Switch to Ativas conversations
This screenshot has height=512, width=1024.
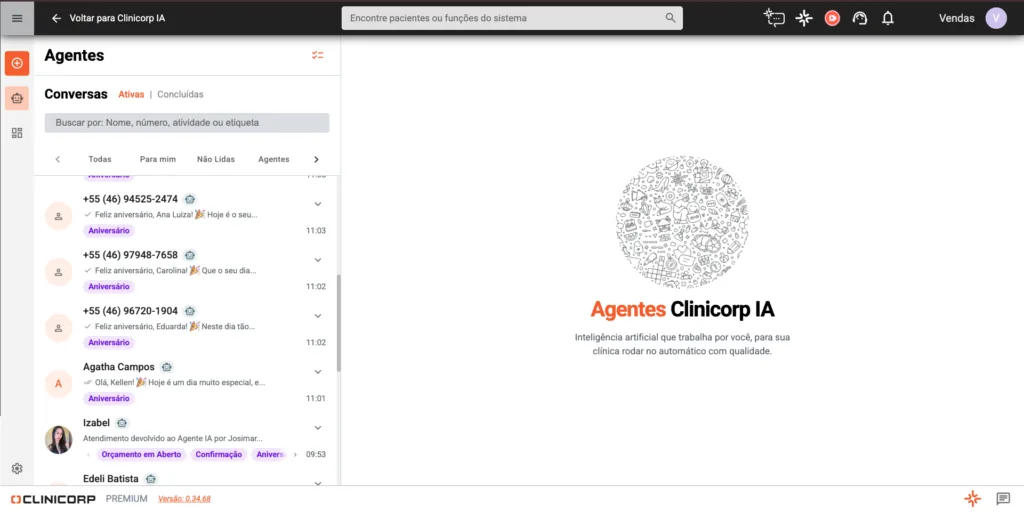[131, 94]
